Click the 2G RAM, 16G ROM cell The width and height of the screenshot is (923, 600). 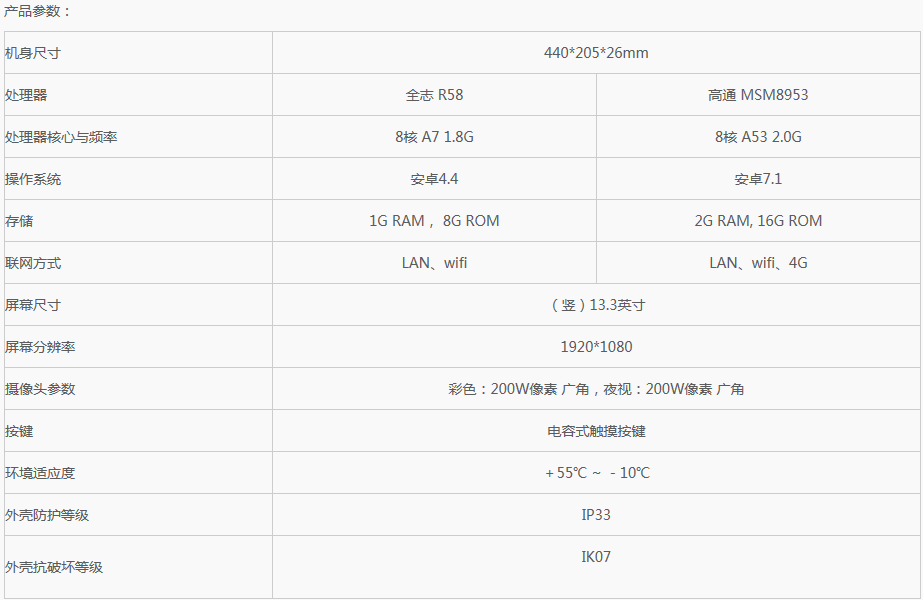(758, 221)
